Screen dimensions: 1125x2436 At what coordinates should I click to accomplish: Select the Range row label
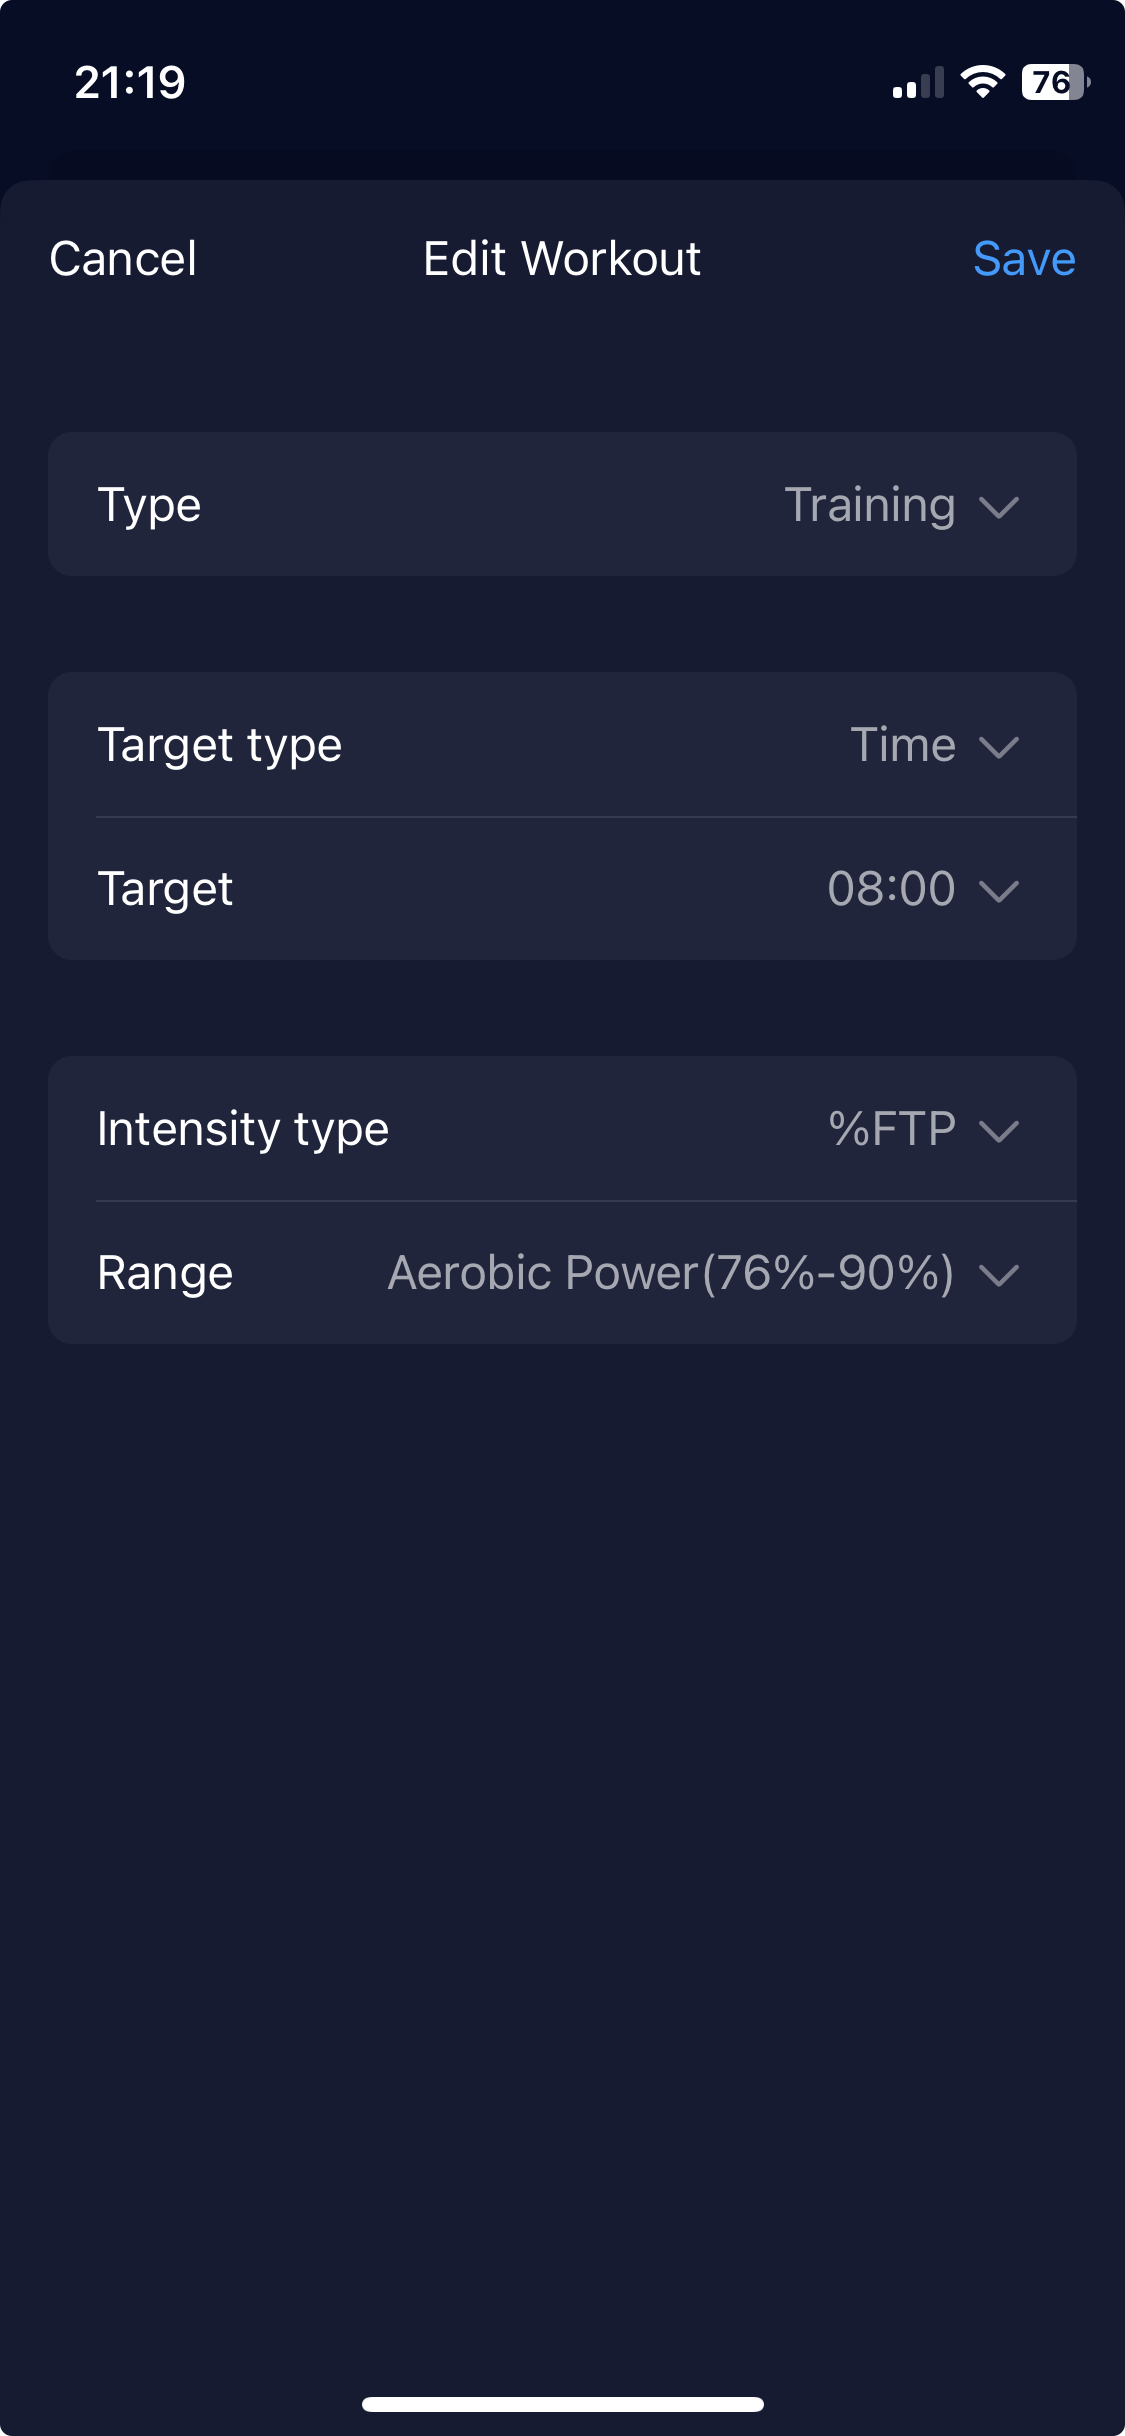165,1273
